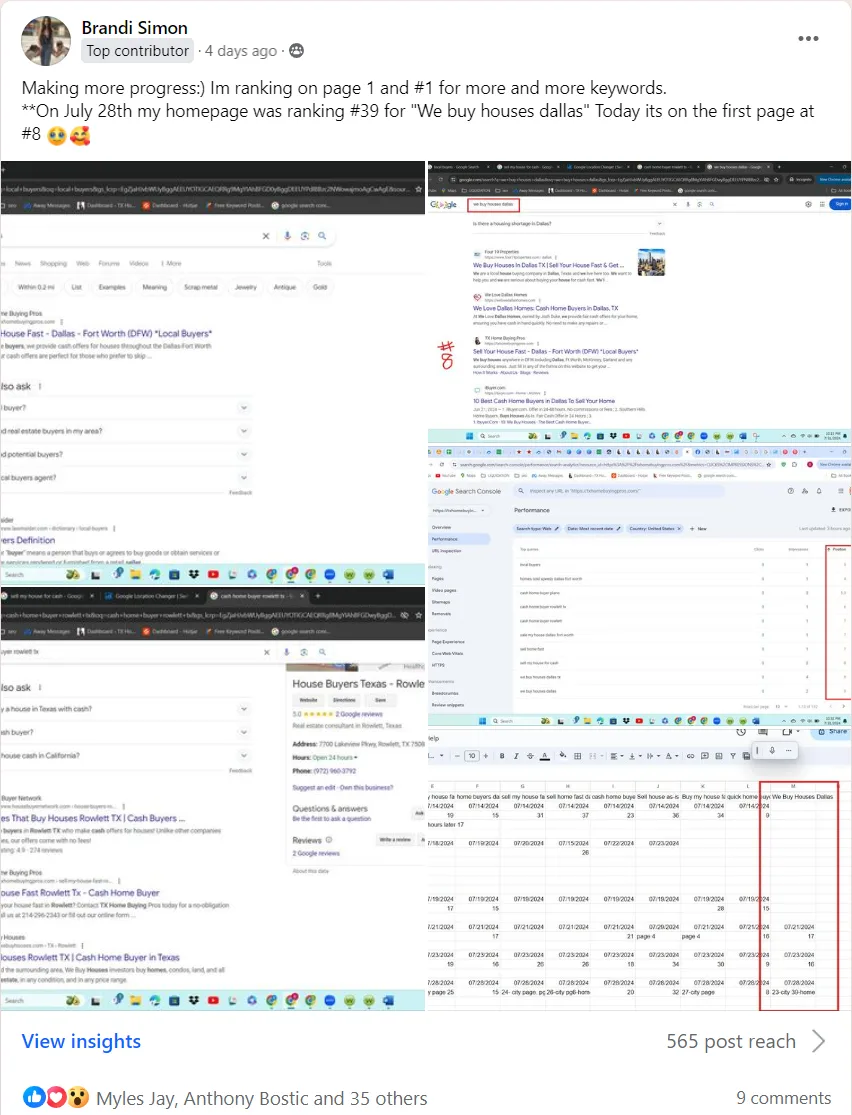Open the Google Search Console Performance screenshot
Viewport: 852px width, 1115px height.
tap(638, 585)
